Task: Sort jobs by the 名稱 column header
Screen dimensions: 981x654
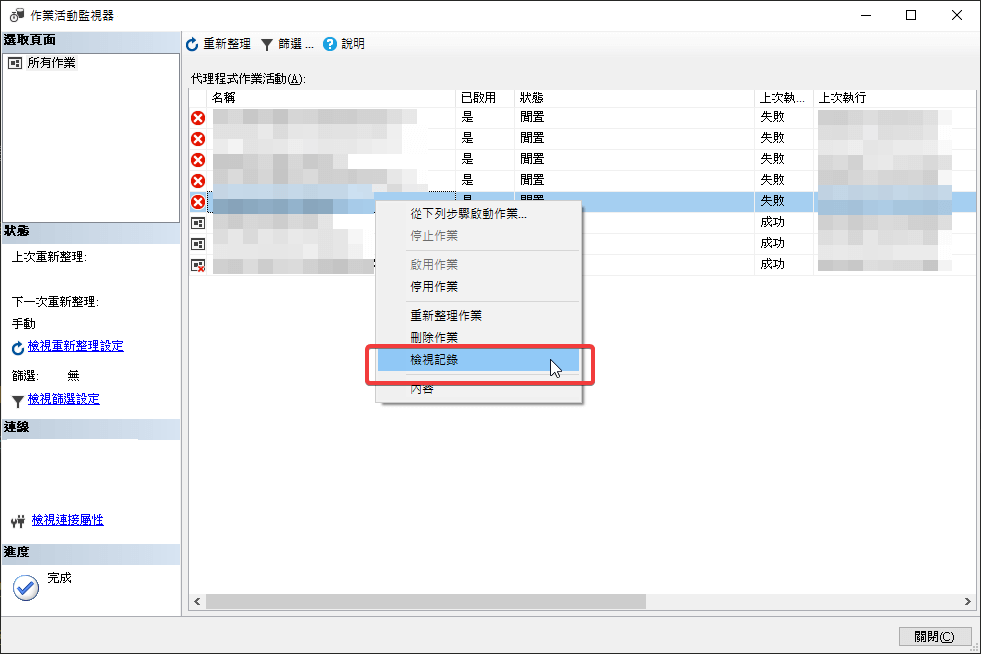Action: (330, 97)
